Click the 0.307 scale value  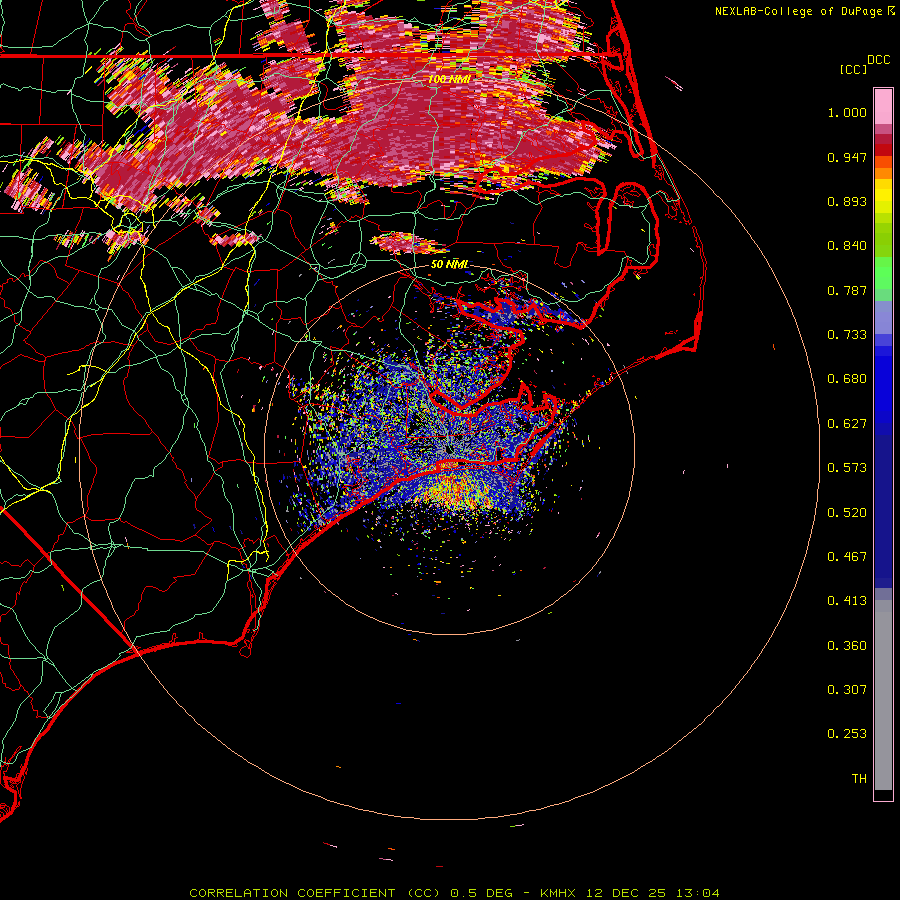click(847, 690)
